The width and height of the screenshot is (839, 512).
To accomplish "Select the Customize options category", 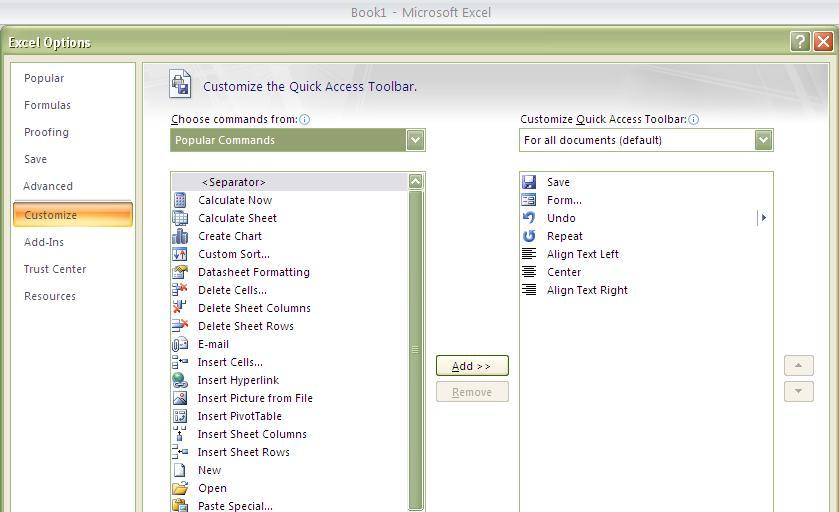I will pos(73,215).
